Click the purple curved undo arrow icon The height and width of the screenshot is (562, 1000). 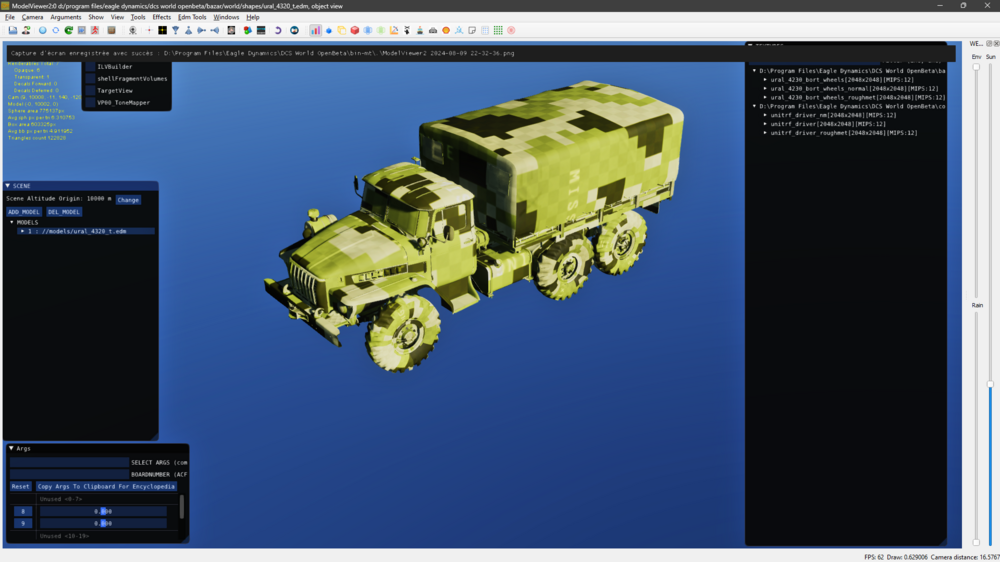pos(277,30)
